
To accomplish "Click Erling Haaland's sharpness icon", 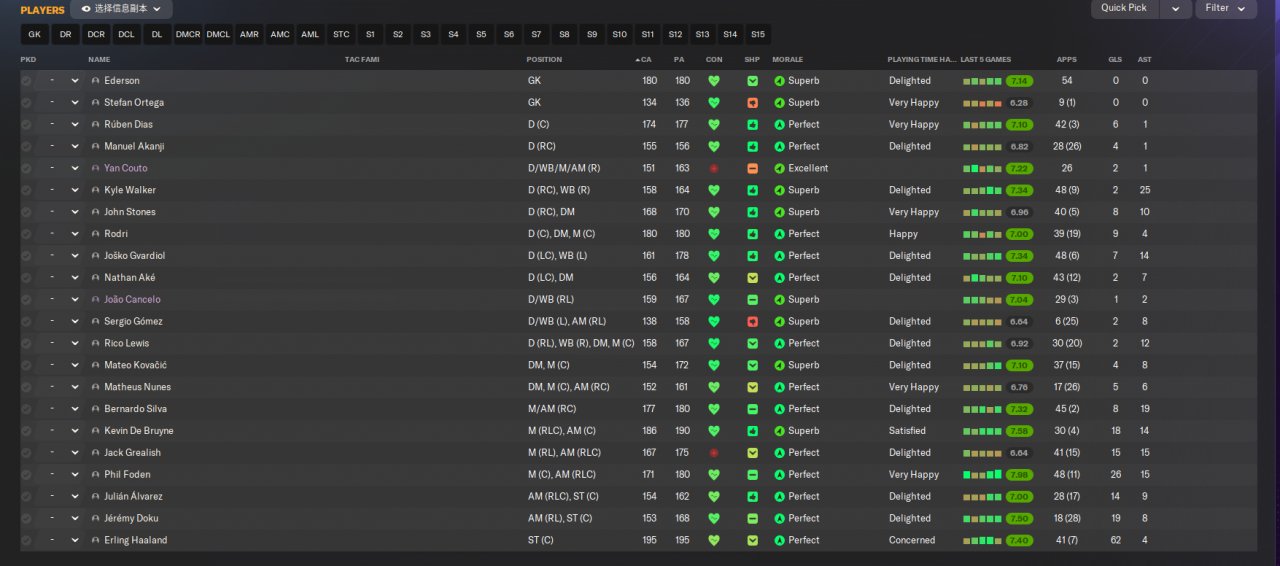I will [x=752, y=541].
